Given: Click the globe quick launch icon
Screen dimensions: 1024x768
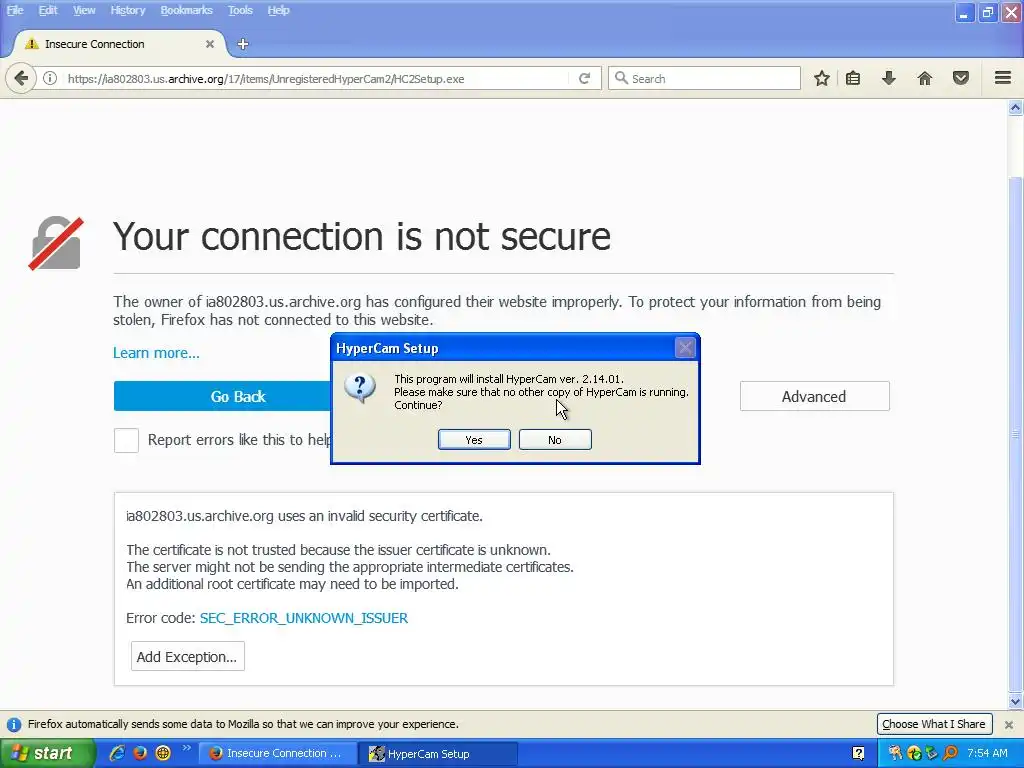Looking at the screenshot, I should pos(163,754).
